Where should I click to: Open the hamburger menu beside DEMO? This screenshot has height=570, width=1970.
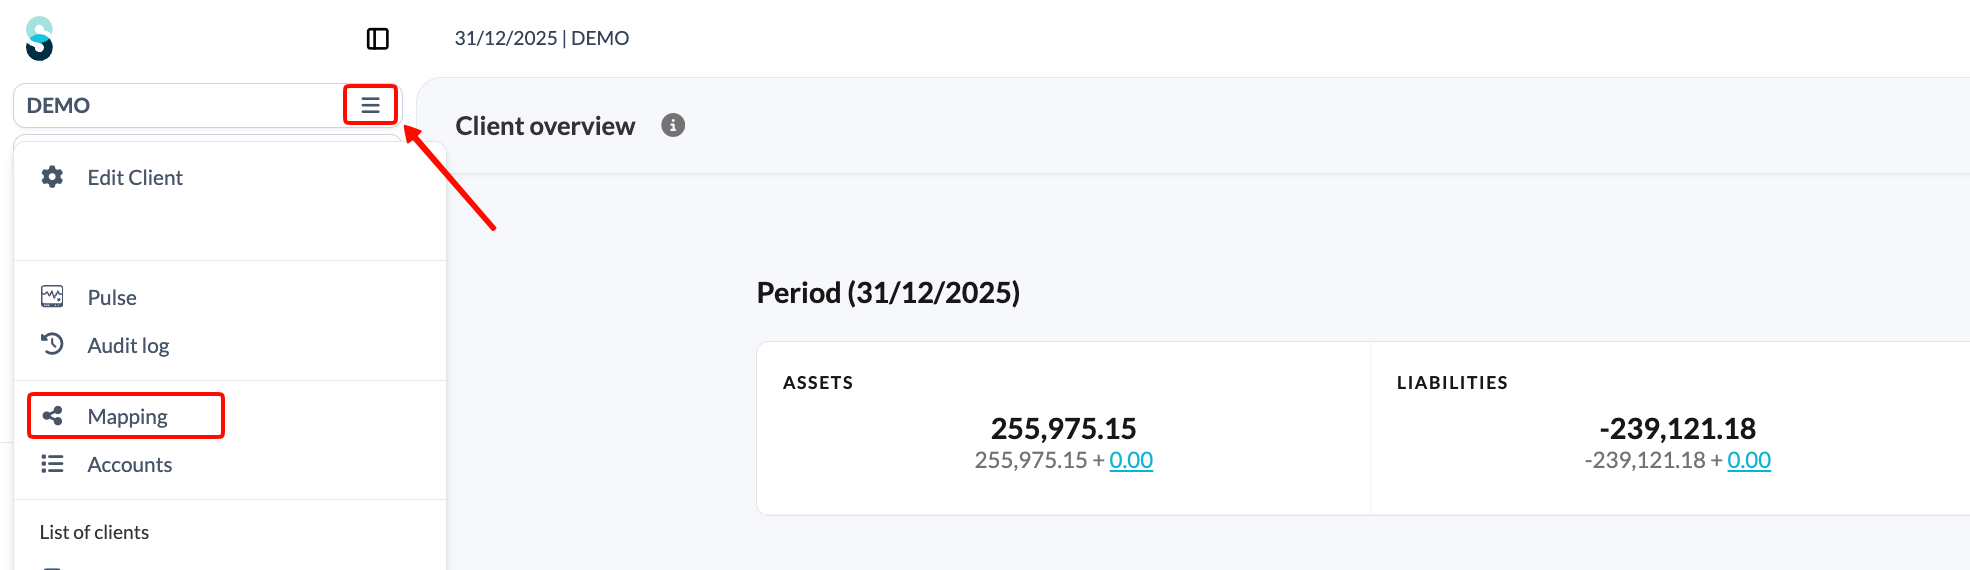(x=371, y=105)
